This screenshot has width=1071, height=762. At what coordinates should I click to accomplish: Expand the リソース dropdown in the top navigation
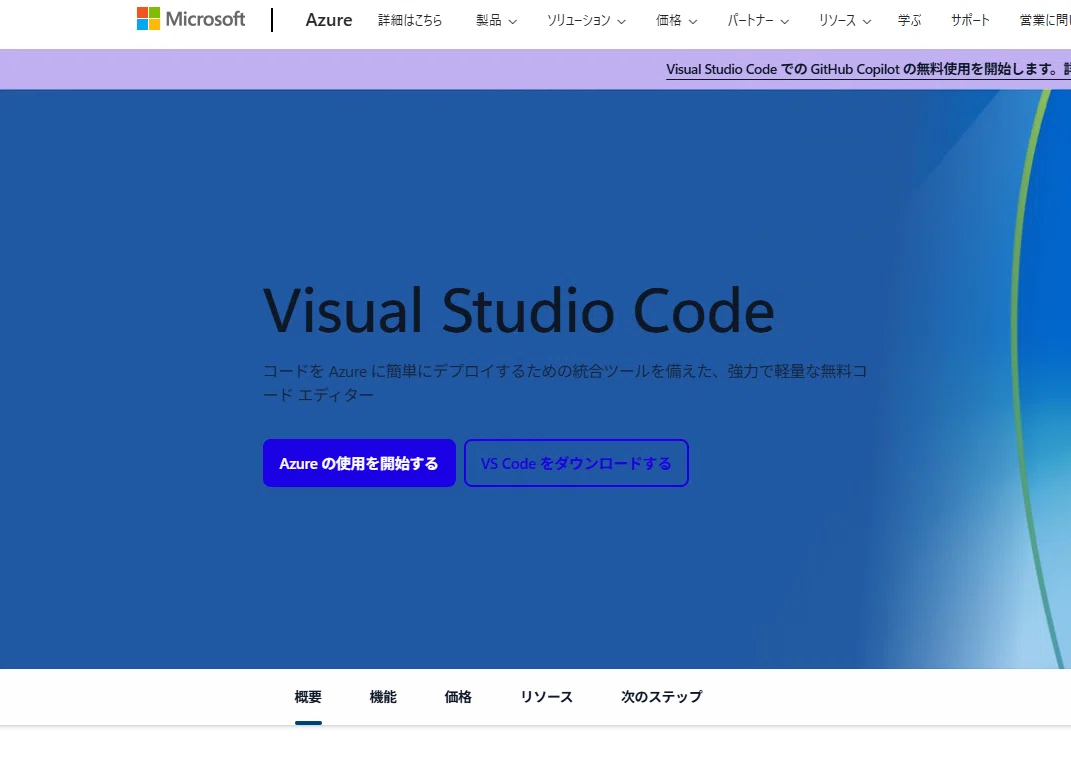tap(845, 20)
